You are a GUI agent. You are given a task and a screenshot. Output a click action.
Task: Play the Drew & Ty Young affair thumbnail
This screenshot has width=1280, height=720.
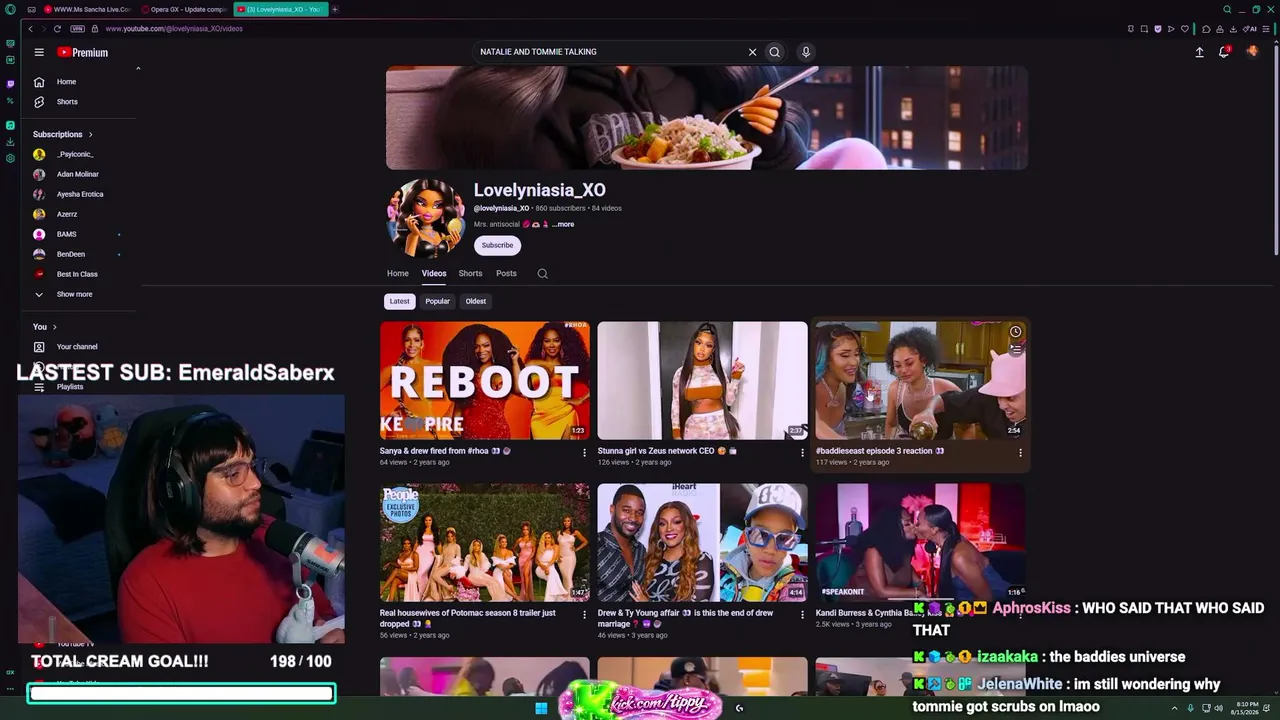pos(702,542)
